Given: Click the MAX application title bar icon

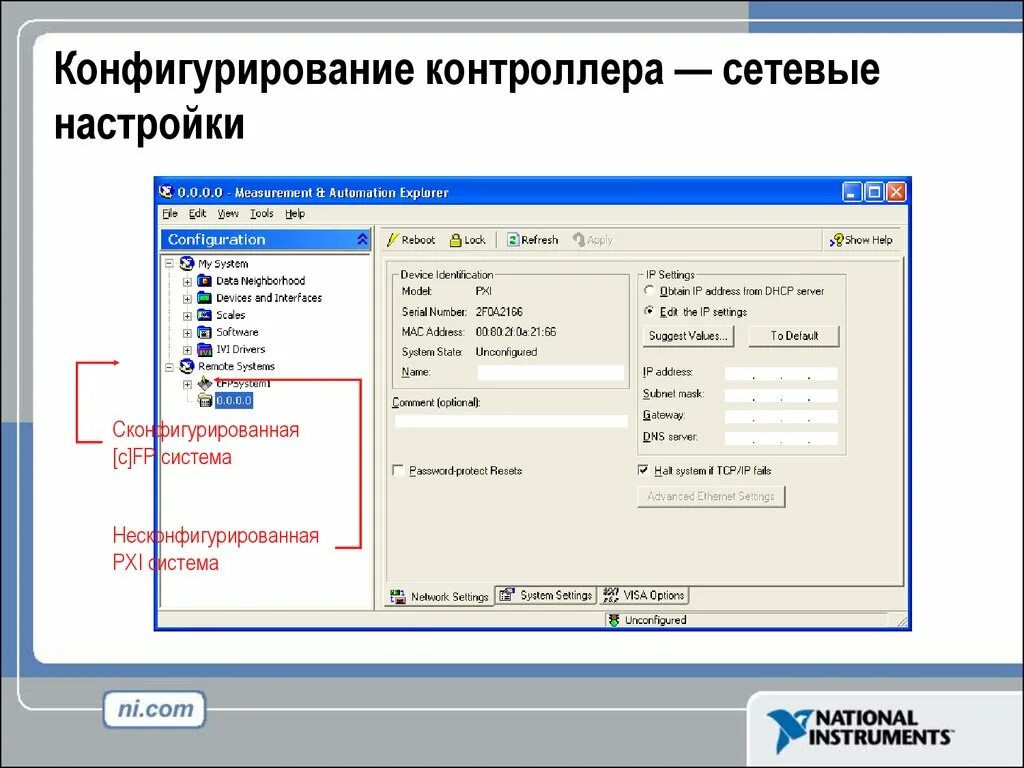Looking at the screenshot, I should click(x=166, y=192).
